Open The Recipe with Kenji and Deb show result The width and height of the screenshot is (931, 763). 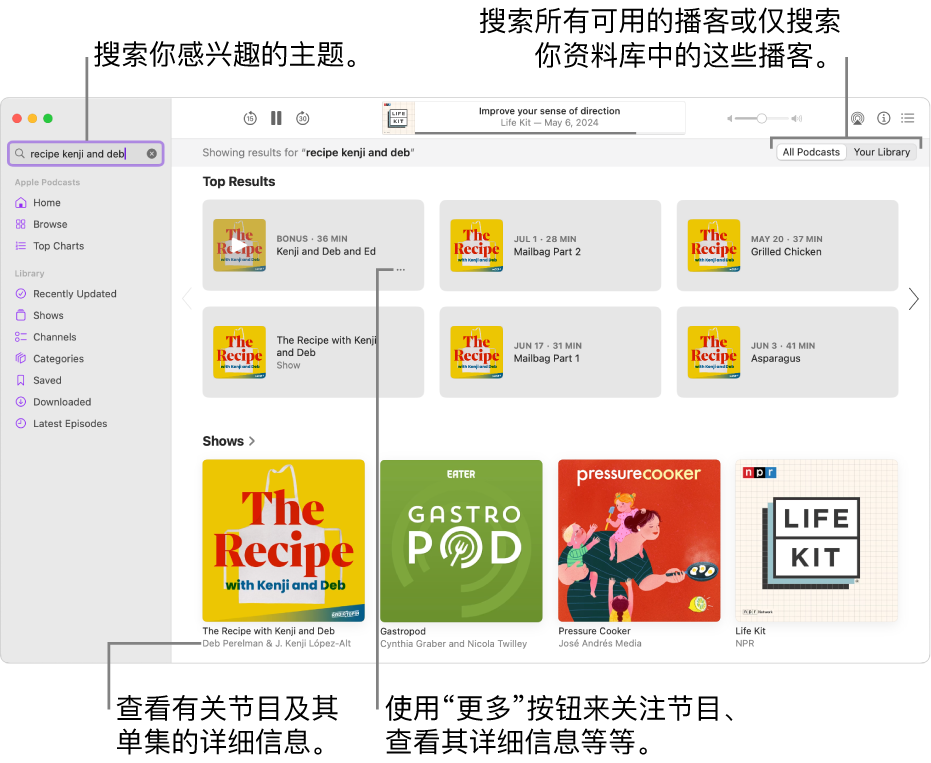pyautogui.click(x=313, y=352)
